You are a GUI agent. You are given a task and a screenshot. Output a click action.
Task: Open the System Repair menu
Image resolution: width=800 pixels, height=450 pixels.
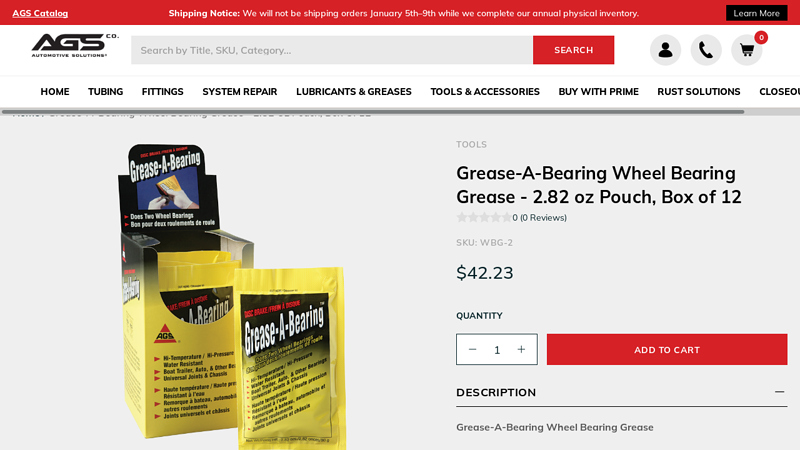point(240,91)
